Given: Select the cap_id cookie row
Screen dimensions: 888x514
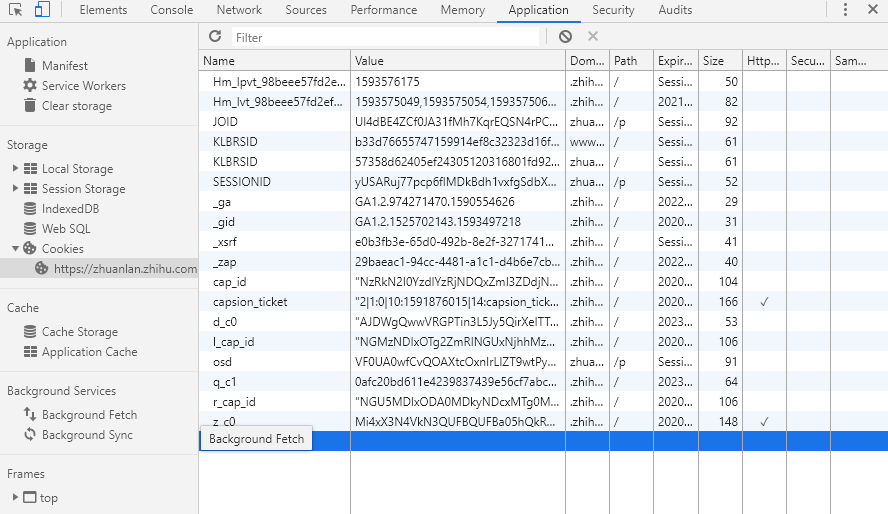Looking at the screenshot, I should [x=544, y=282].
